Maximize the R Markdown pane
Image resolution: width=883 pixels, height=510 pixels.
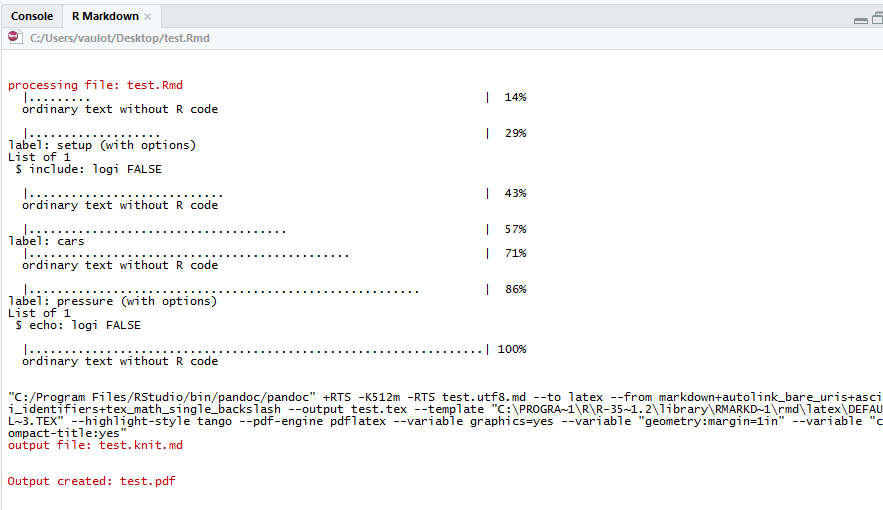tap(877, 19)
